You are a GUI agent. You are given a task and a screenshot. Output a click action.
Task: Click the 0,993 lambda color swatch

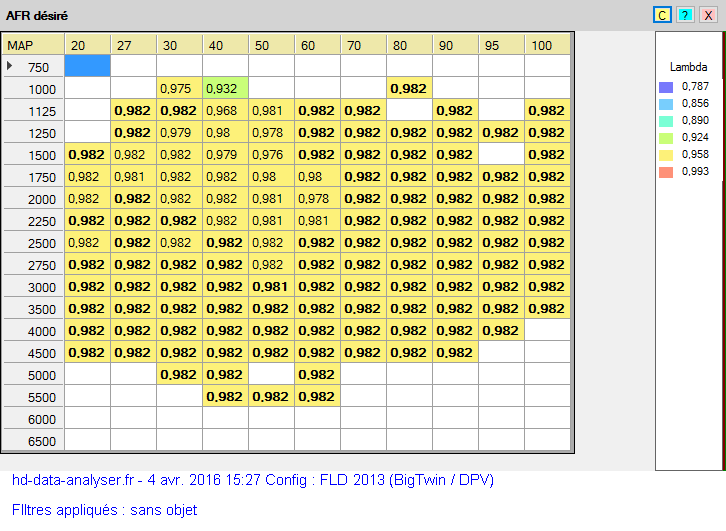tap(666, 172)
